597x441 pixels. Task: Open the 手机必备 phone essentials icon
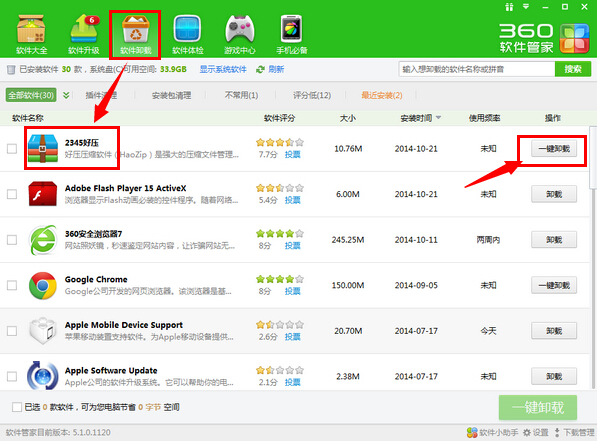(292, 34)
